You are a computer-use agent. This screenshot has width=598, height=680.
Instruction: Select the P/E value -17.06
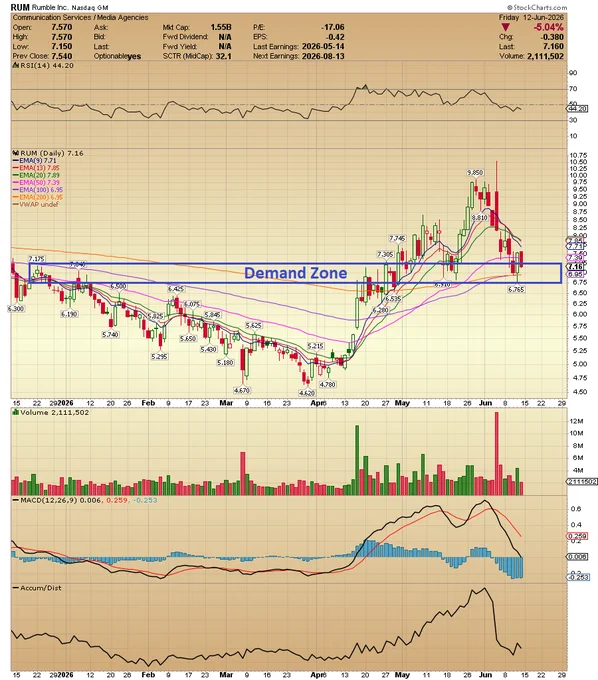[x=333, y=27]
